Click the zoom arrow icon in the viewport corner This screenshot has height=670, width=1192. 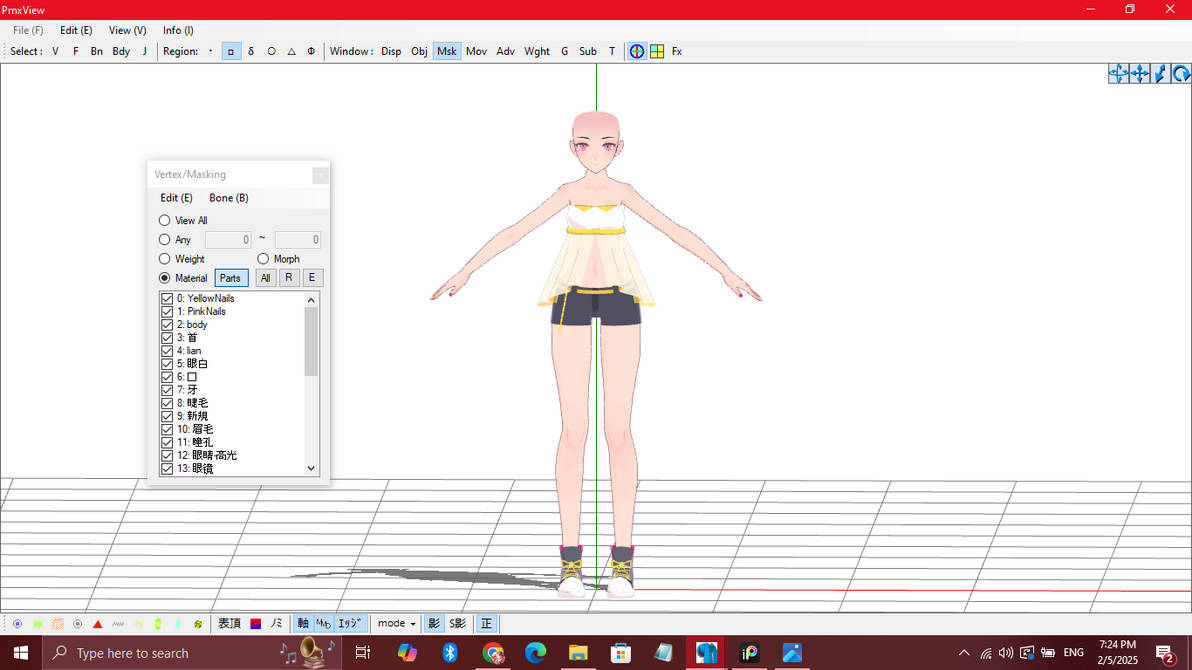point(1160,74)
